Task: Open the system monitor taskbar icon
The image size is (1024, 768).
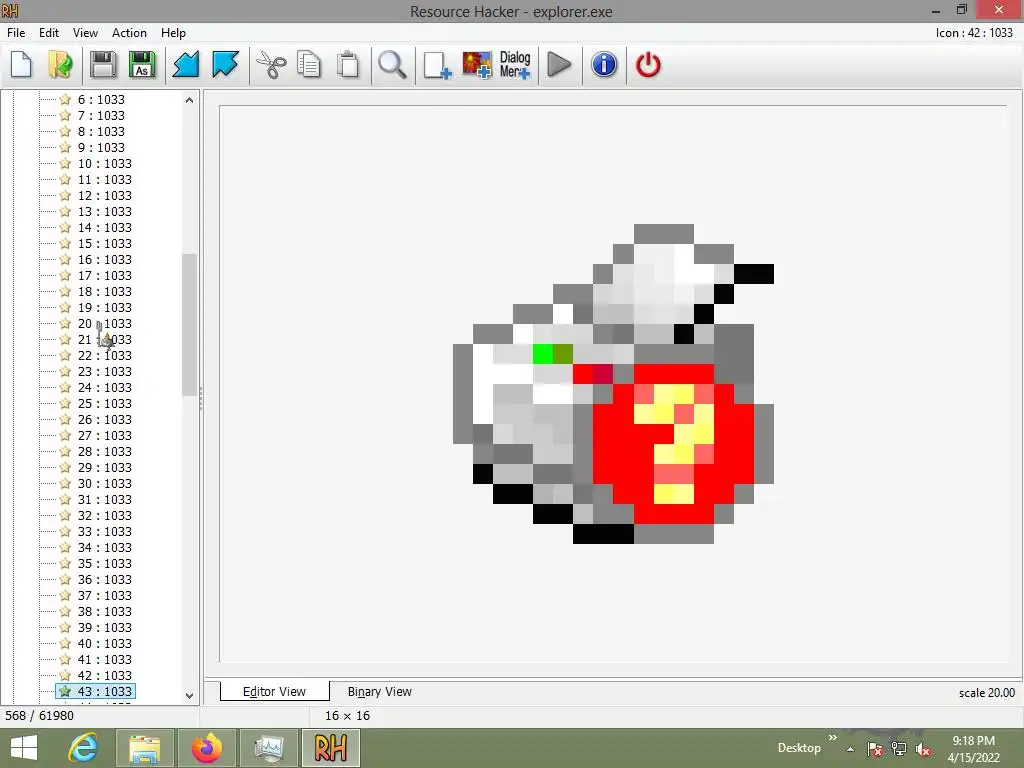Action: (268, 748)
